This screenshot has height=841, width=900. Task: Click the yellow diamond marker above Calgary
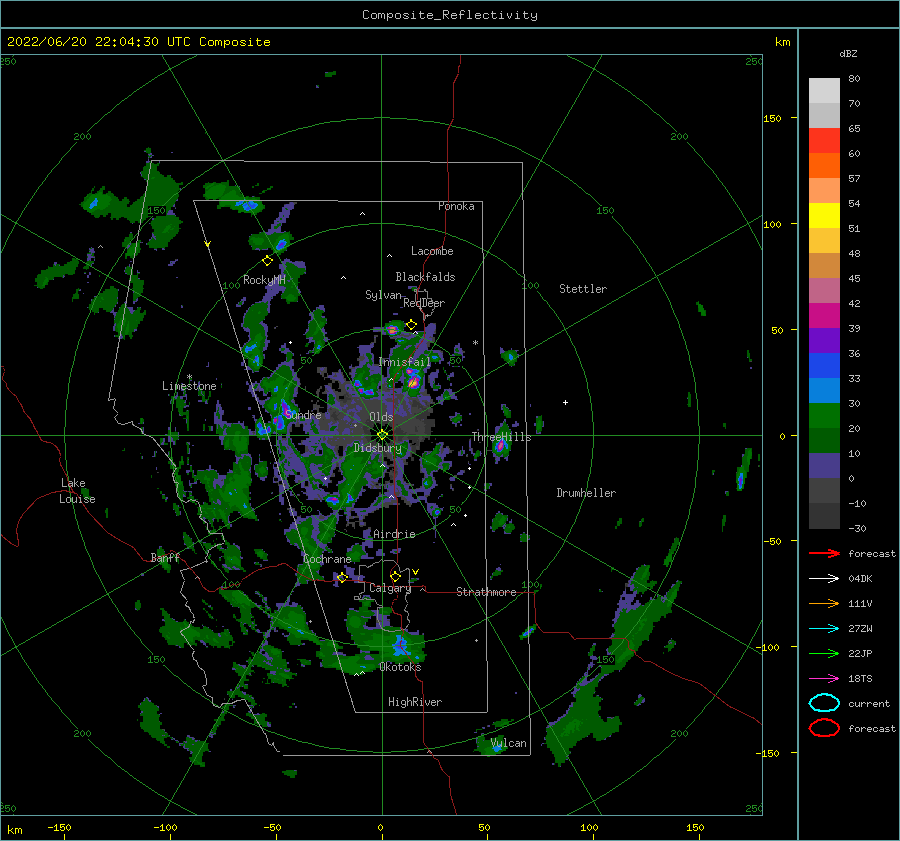(395, 576)
